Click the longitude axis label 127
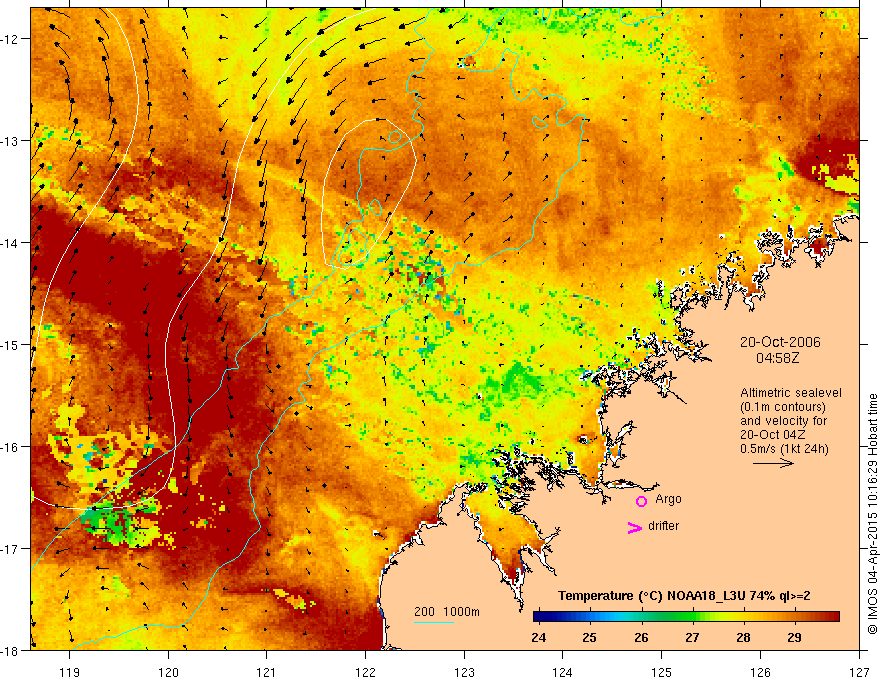880x680 pixels. 859,672
